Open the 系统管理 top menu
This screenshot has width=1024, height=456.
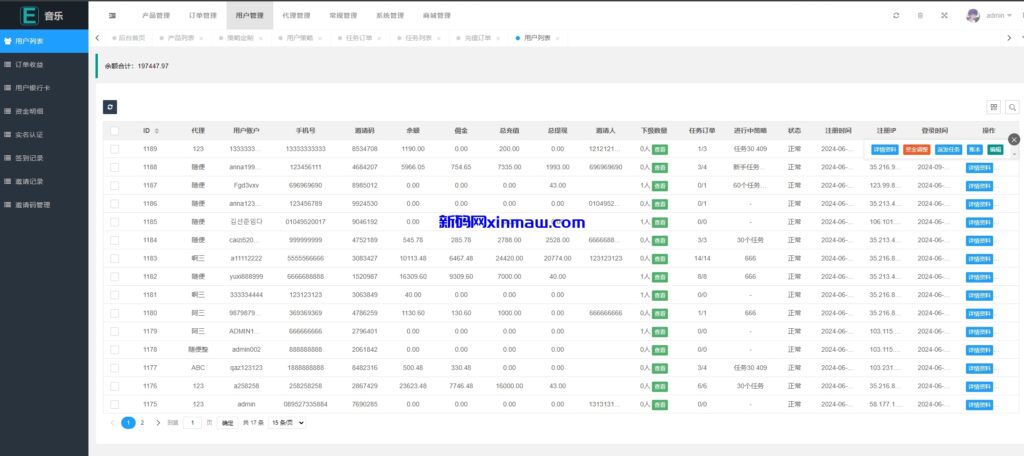(x=390, y=15)
